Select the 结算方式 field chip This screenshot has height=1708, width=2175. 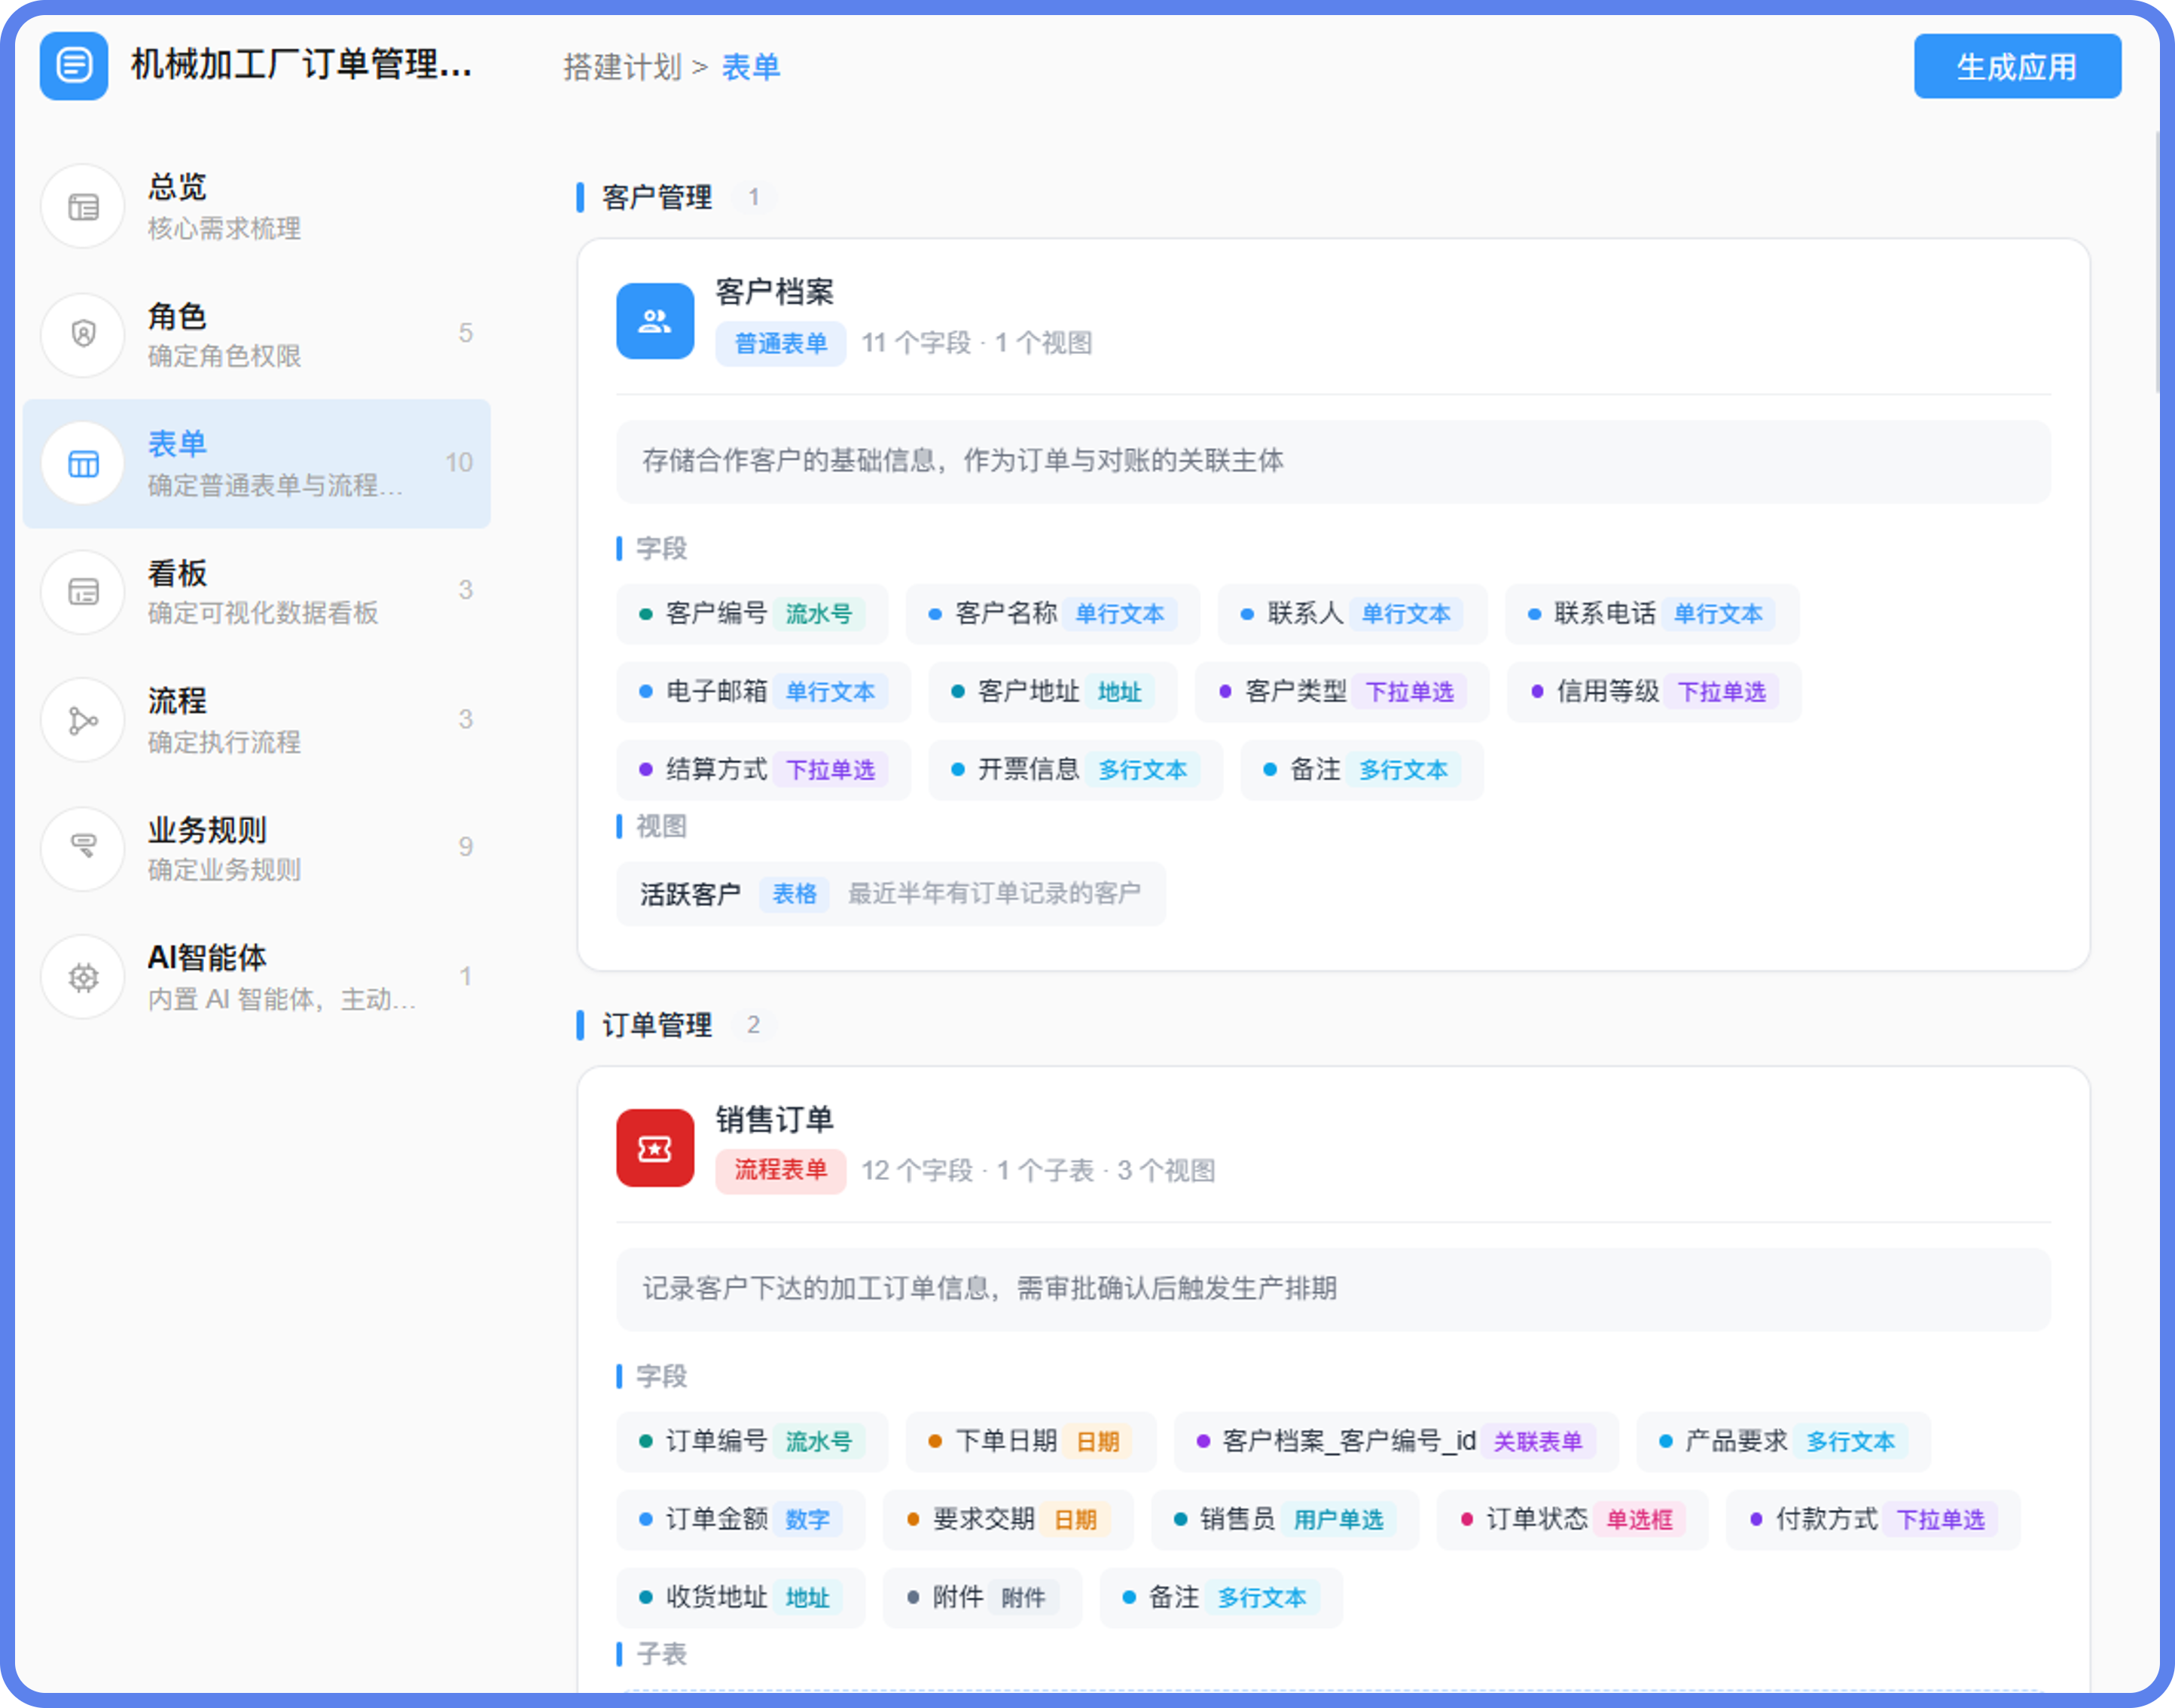coord(763,769)
